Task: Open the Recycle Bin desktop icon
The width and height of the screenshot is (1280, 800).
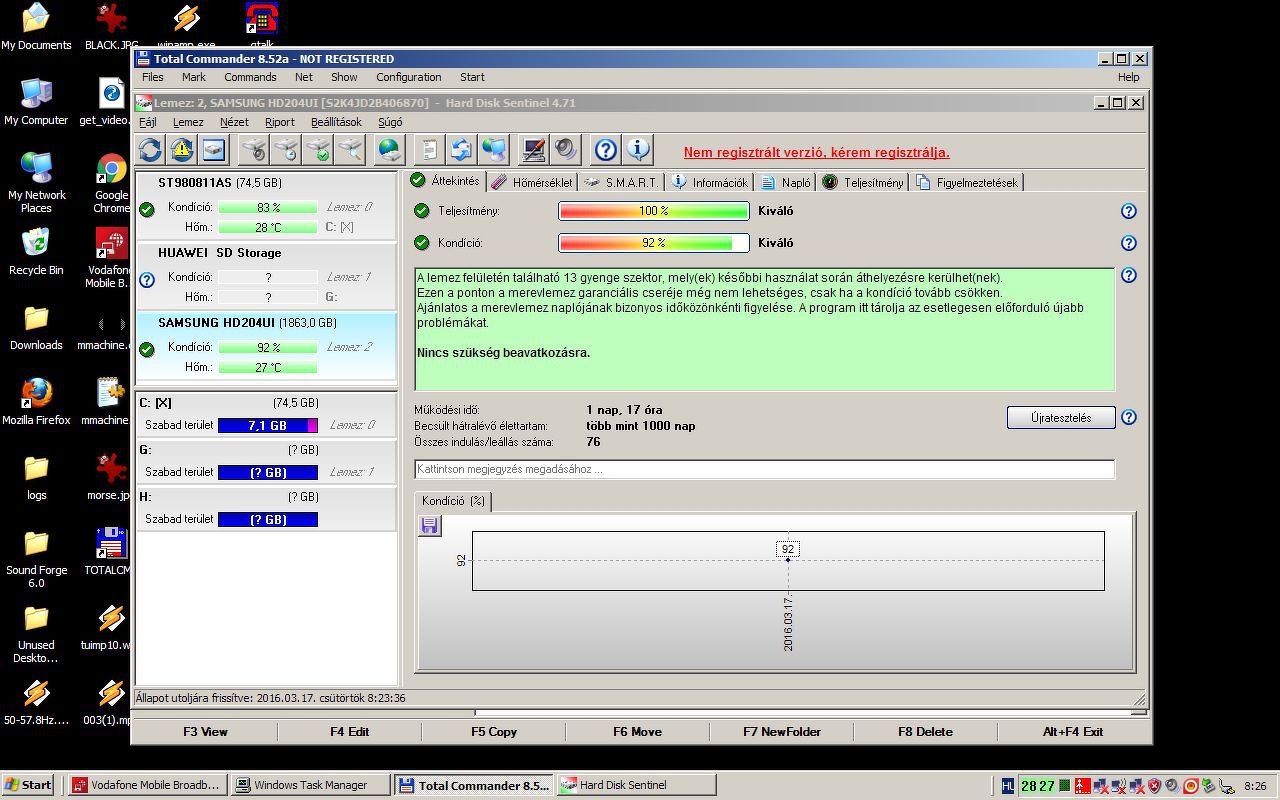Action: point(36,252)
